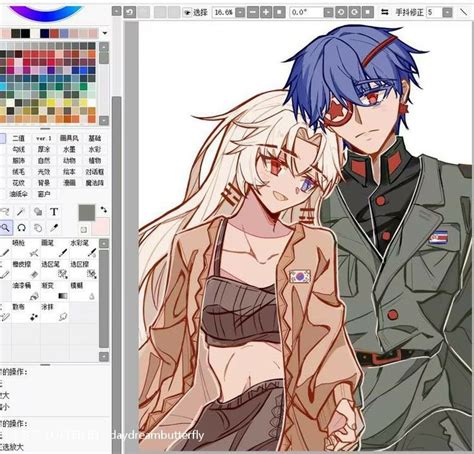Screen dimensions: 474x454
Task: Click the 16.6% zoom value field
Action: click(224, 13)
